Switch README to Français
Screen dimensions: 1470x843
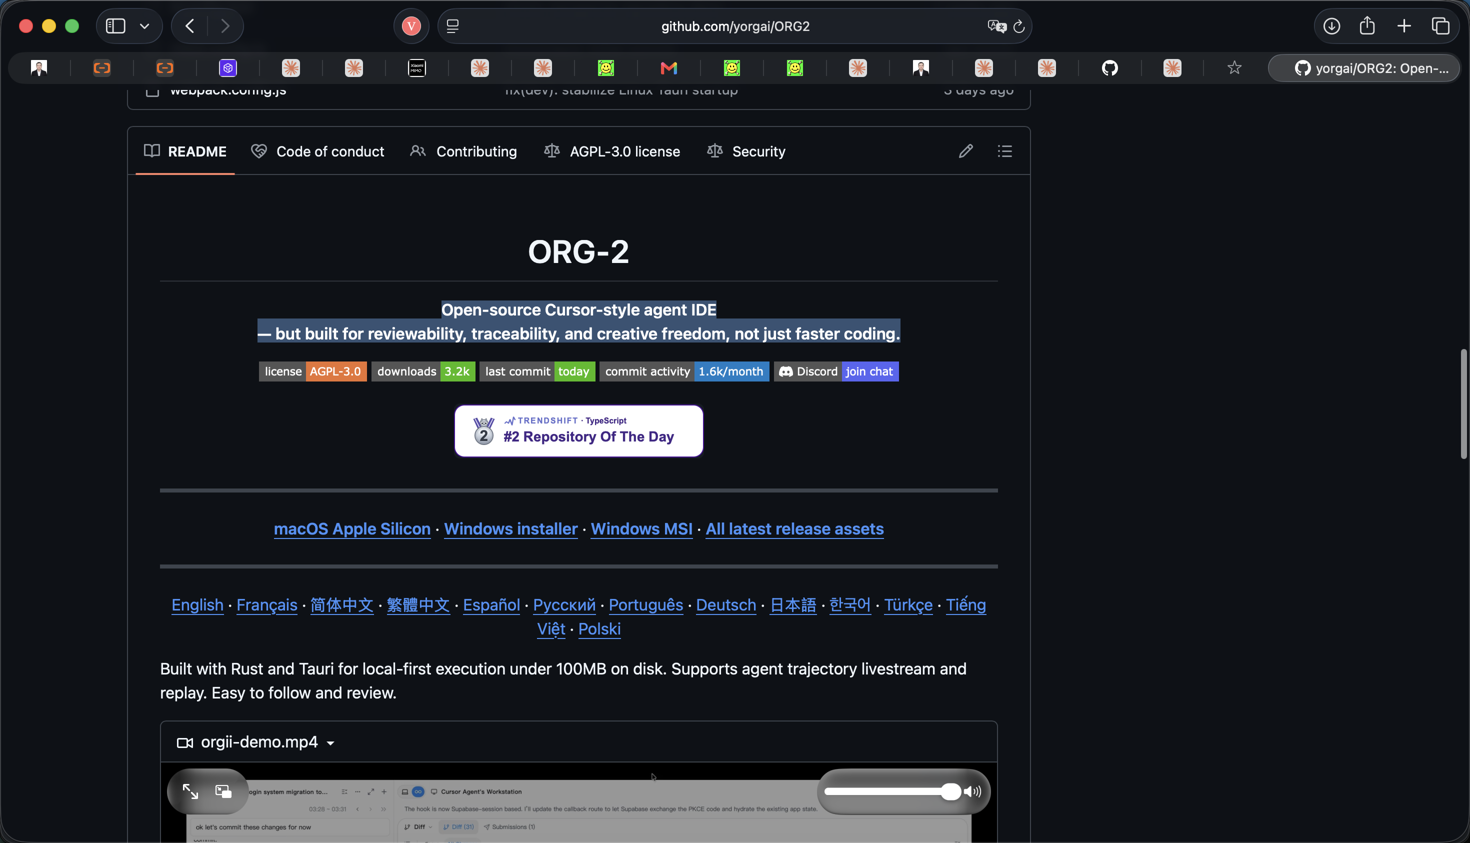[267, 605]
